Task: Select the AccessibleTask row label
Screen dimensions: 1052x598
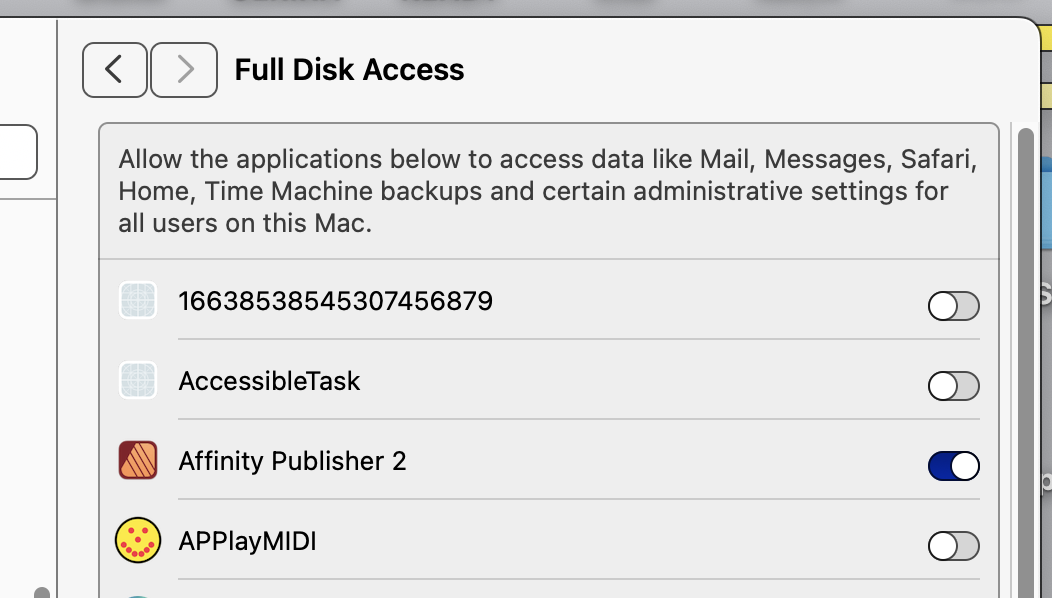Action: pos(269,381)
